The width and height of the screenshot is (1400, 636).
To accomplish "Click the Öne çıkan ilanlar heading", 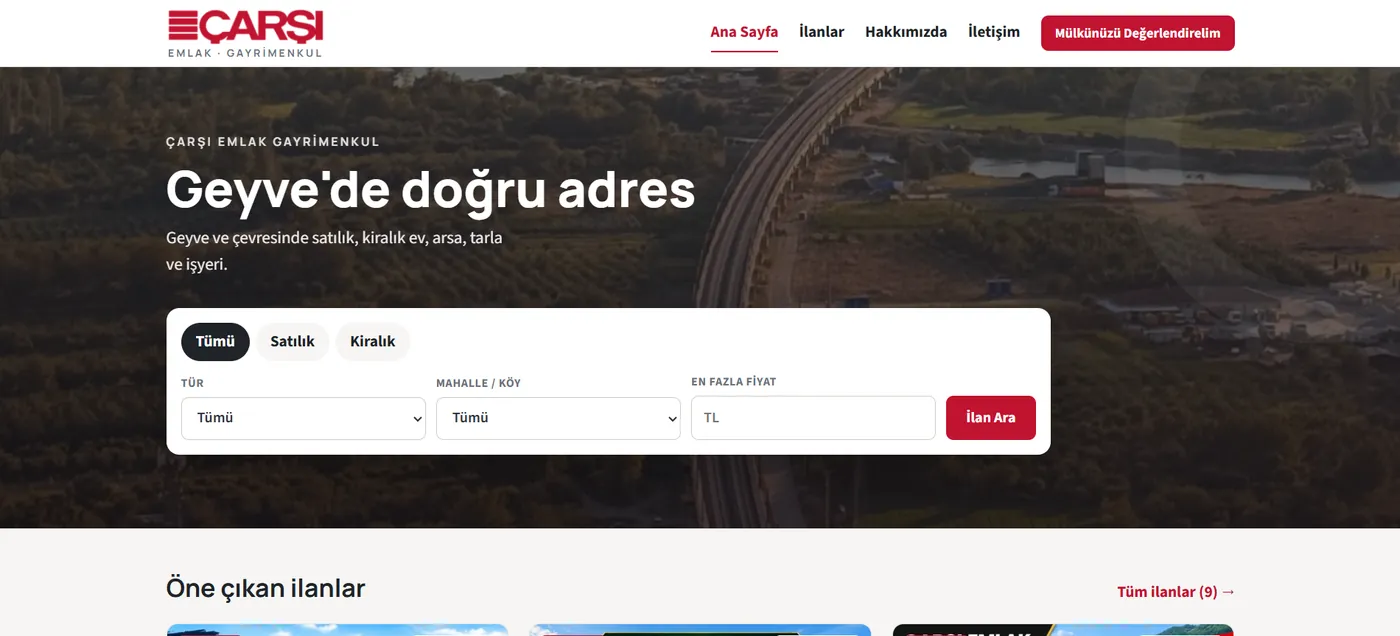I will pyautogui.click(x=266, y=588).
